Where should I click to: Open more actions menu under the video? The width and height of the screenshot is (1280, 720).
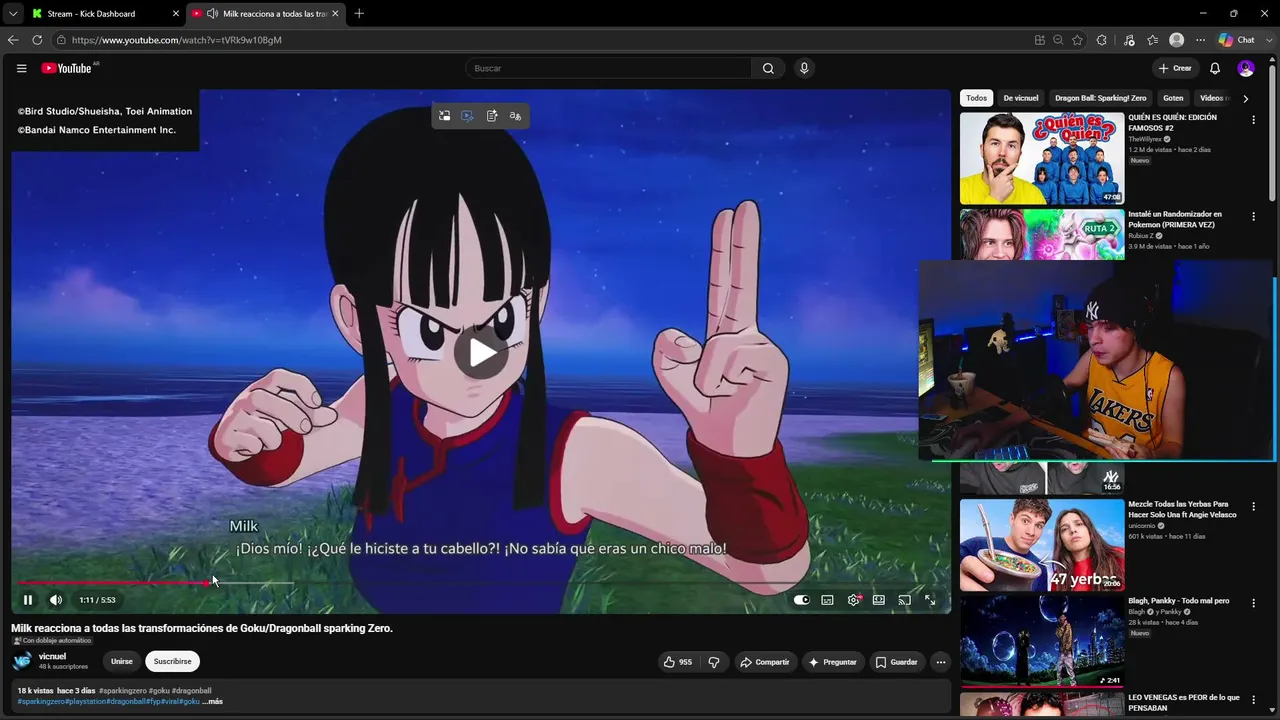point(940,662)
